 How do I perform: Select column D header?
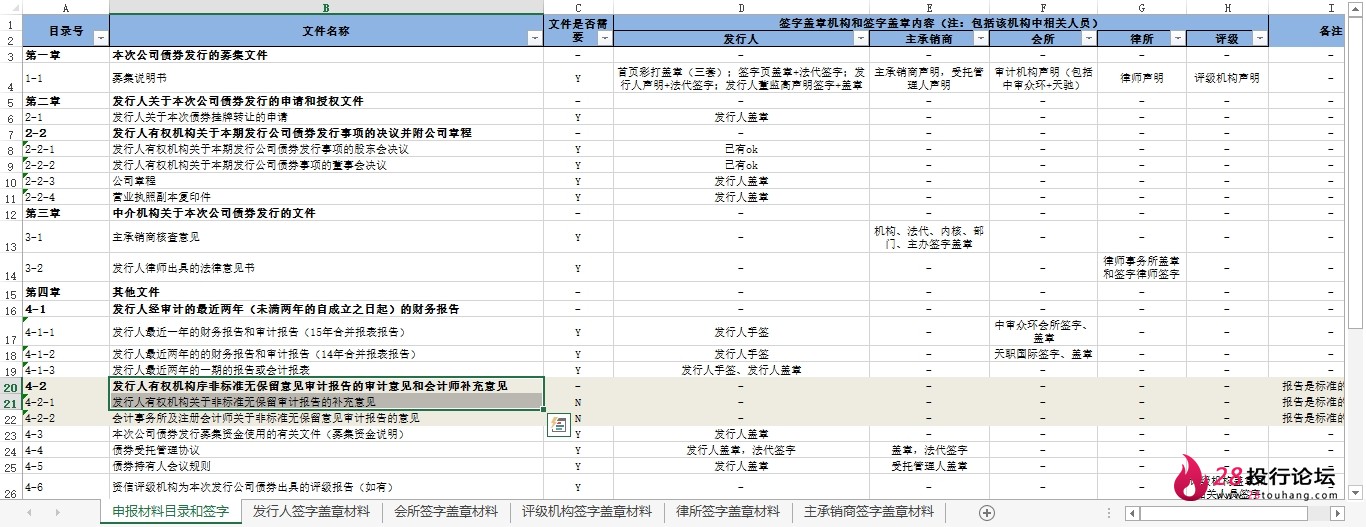pos(741,7)
